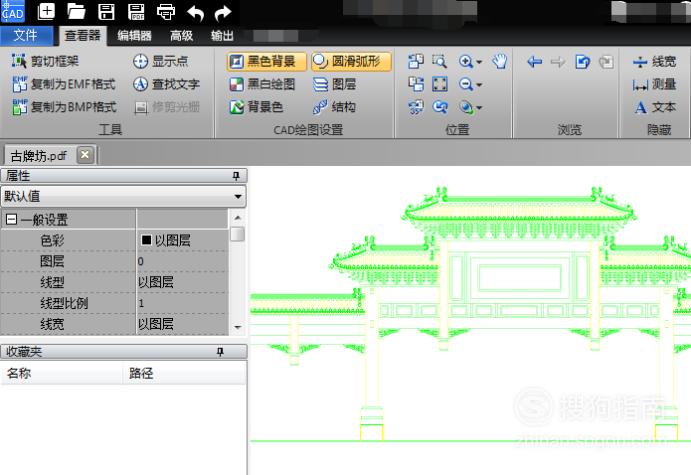The width and height of the screenshot is (691, 475).
Task: Click the 查找文字 tool
Action: click(166, 84)
